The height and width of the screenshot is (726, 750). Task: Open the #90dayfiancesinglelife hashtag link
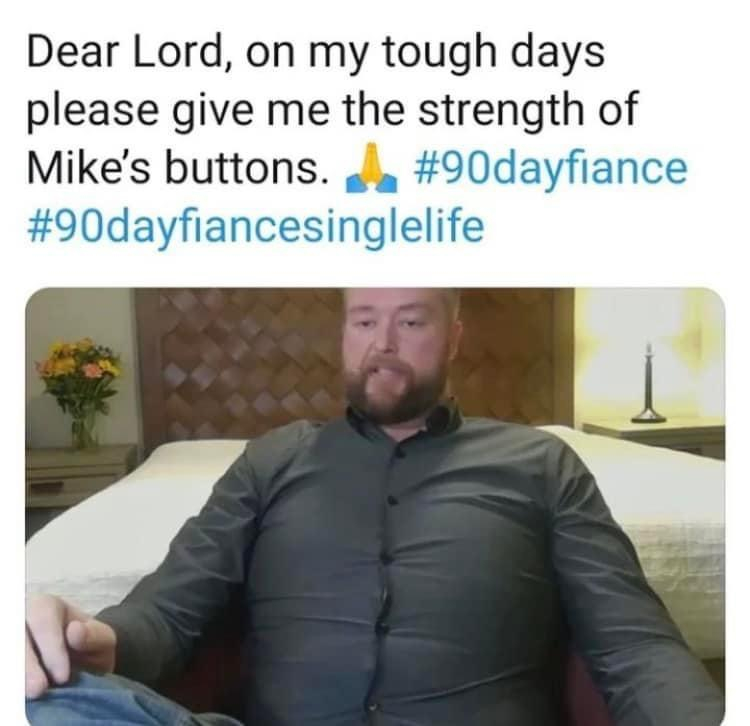click(255, 226)
